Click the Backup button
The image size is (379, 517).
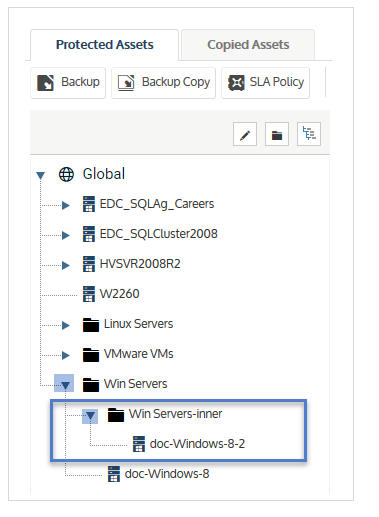click(68, 83)
